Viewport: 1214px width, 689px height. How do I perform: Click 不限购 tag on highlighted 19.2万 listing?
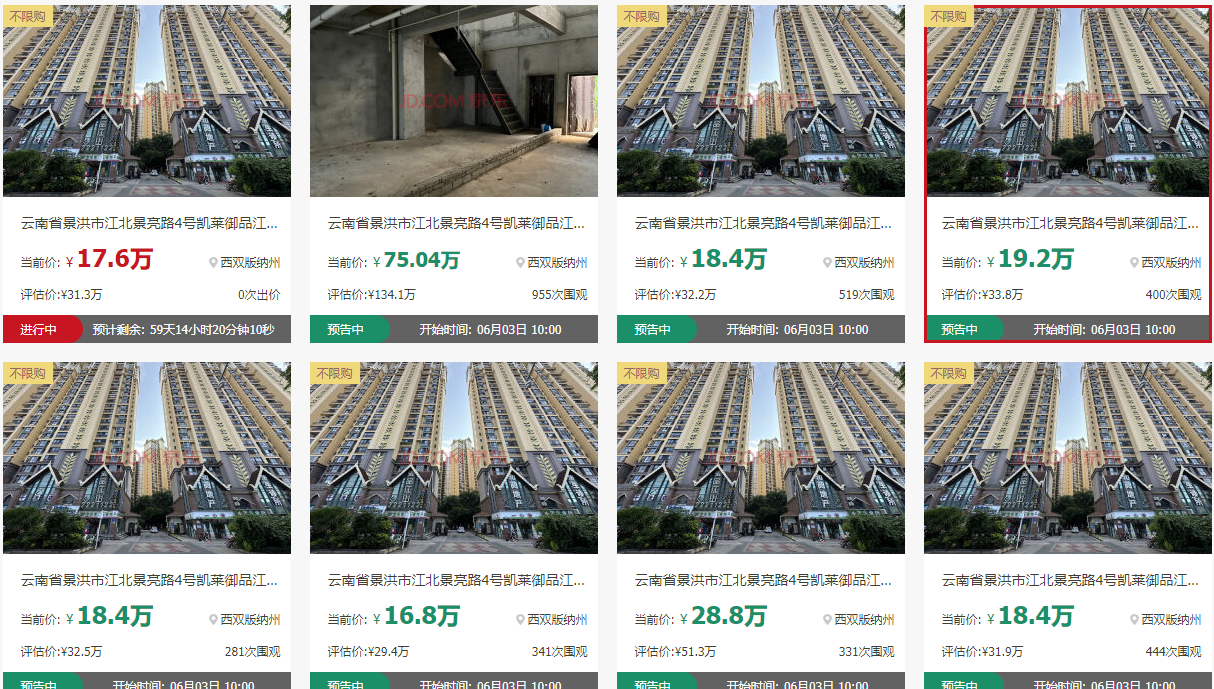948,16
